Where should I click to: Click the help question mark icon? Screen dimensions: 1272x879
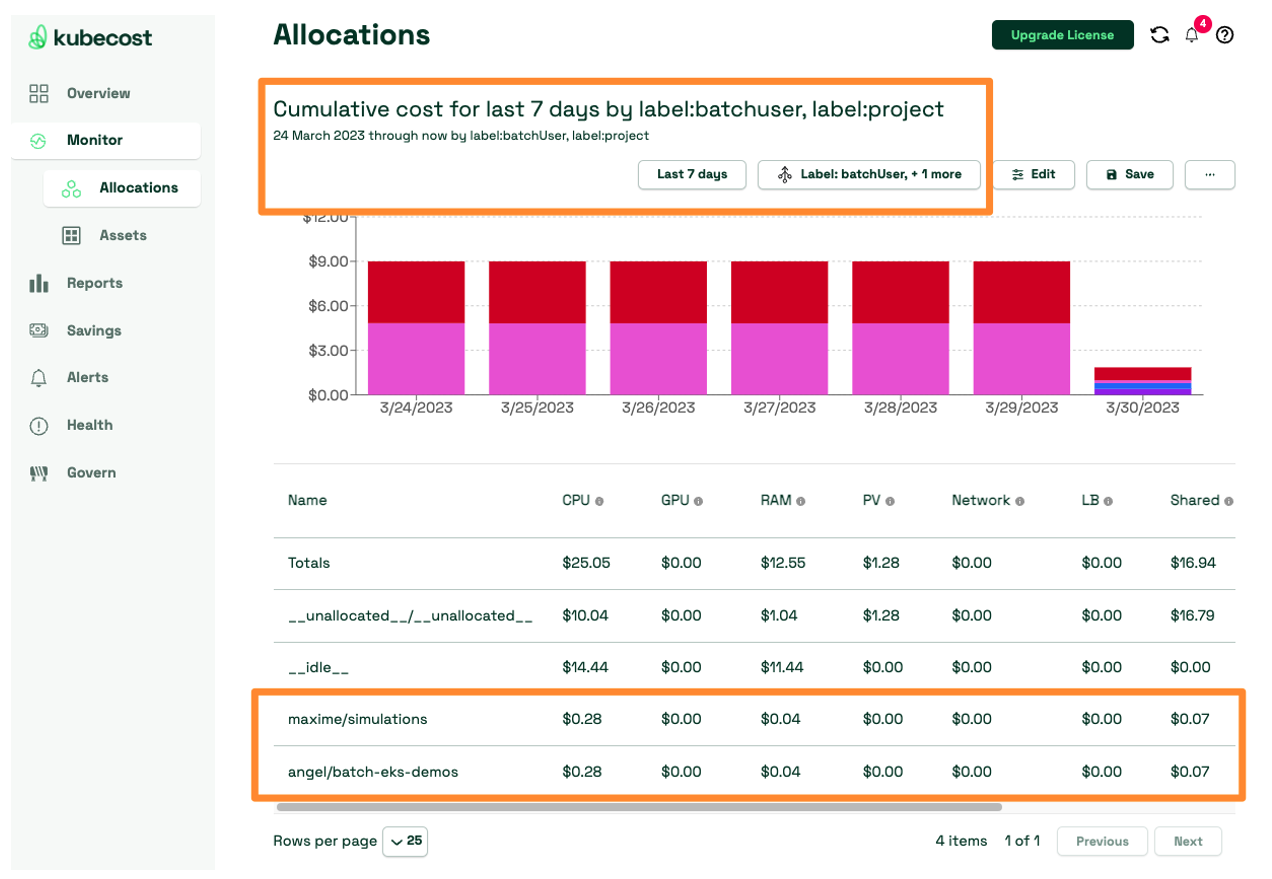point(1224,34)
